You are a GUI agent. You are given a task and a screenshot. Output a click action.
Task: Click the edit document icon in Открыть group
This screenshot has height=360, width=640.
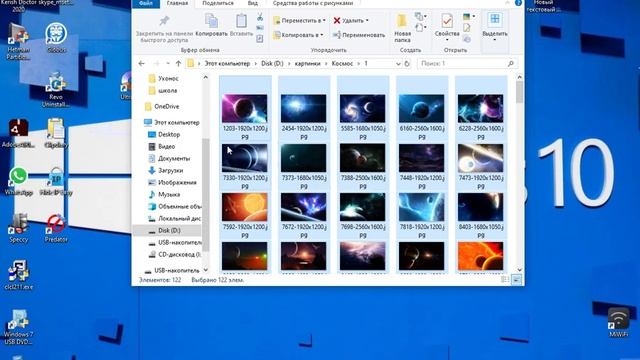click(x=467, y=28)
